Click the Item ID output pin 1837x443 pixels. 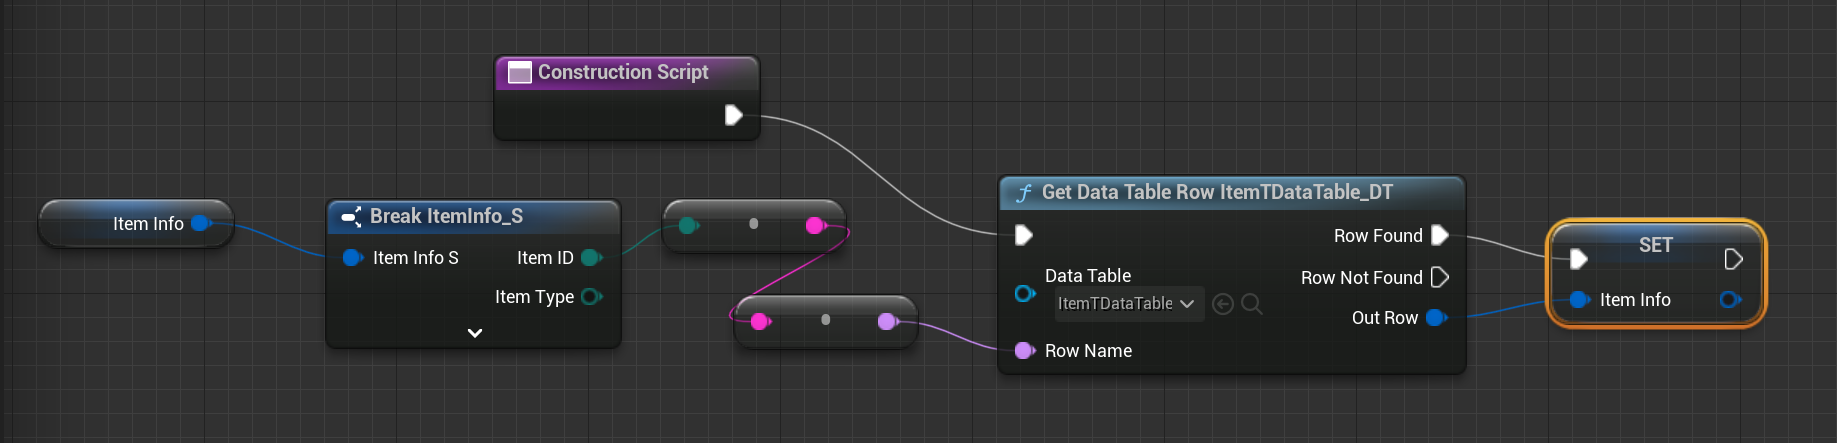click(x=591, y=258)
